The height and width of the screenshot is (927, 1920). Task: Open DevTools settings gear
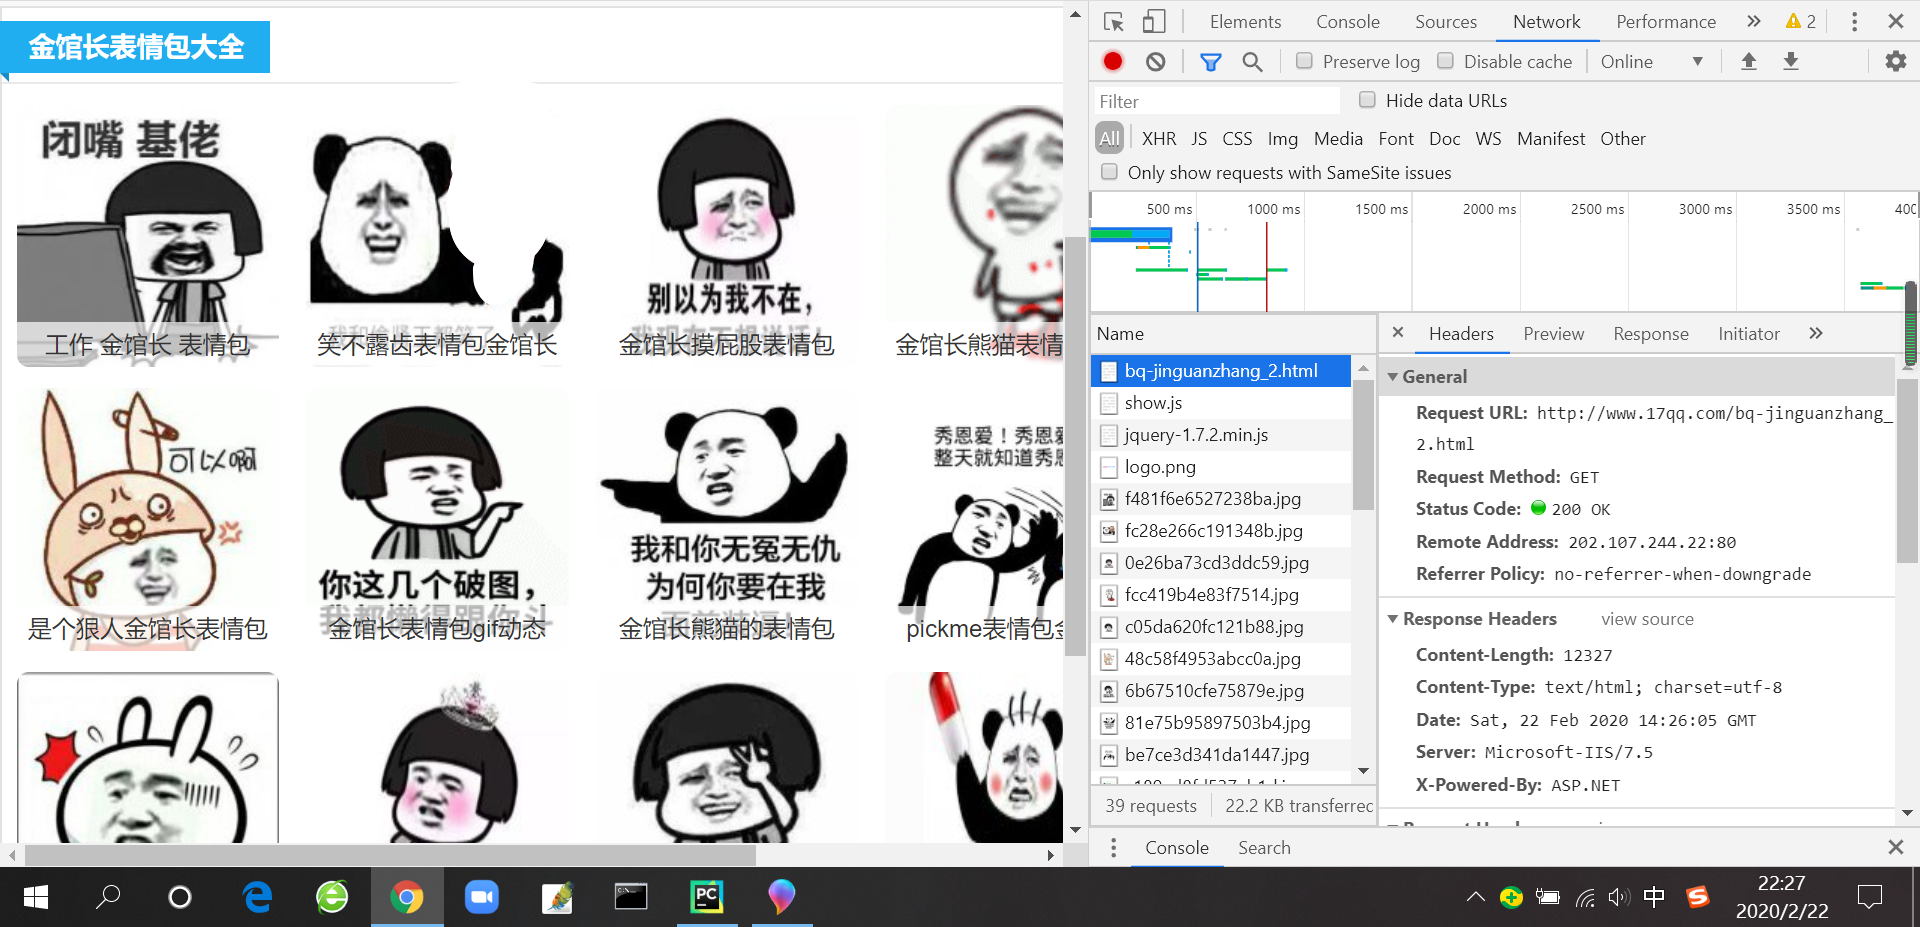coord(1895,61)
